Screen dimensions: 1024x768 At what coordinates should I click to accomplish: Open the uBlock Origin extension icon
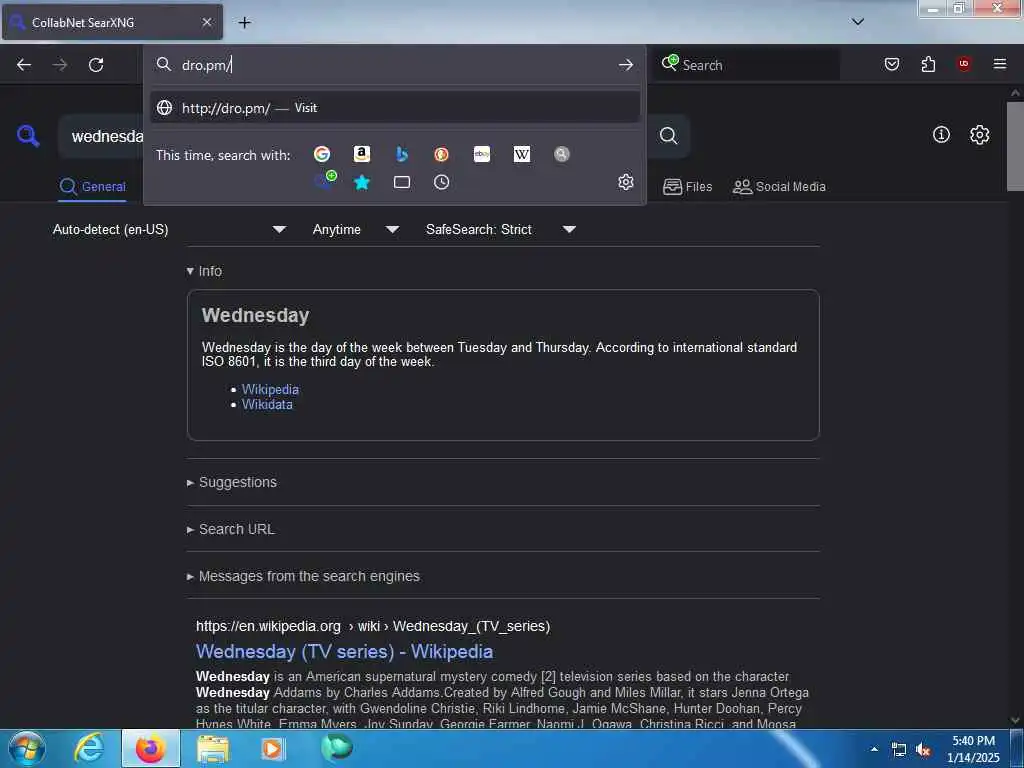(964, 64)
